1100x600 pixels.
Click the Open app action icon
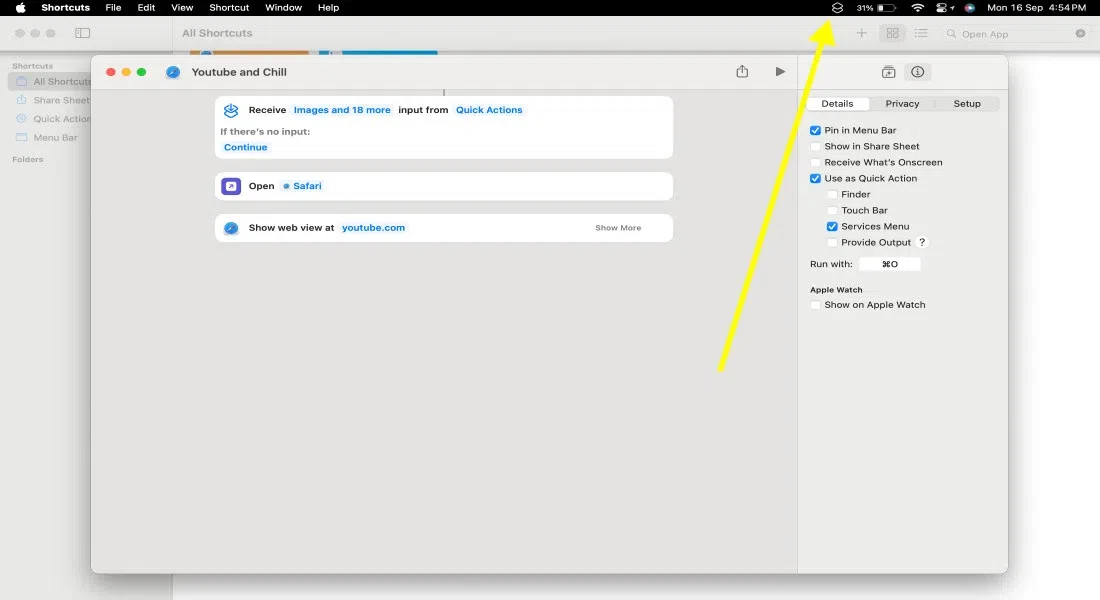231,186
